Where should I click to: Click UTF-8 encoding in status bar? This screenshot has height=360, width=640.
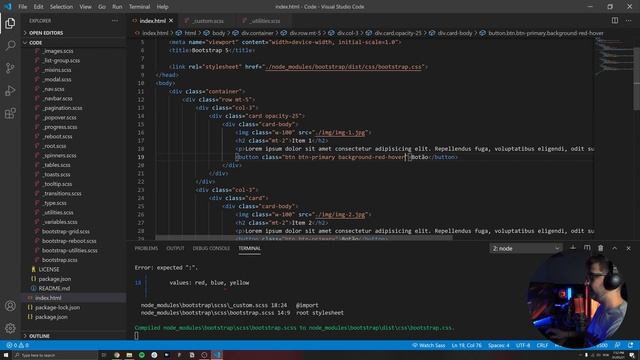523,345
